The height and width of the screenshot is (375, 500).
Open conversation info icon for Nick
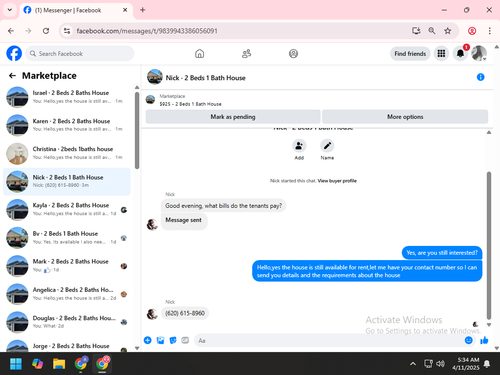click(480, 77)
